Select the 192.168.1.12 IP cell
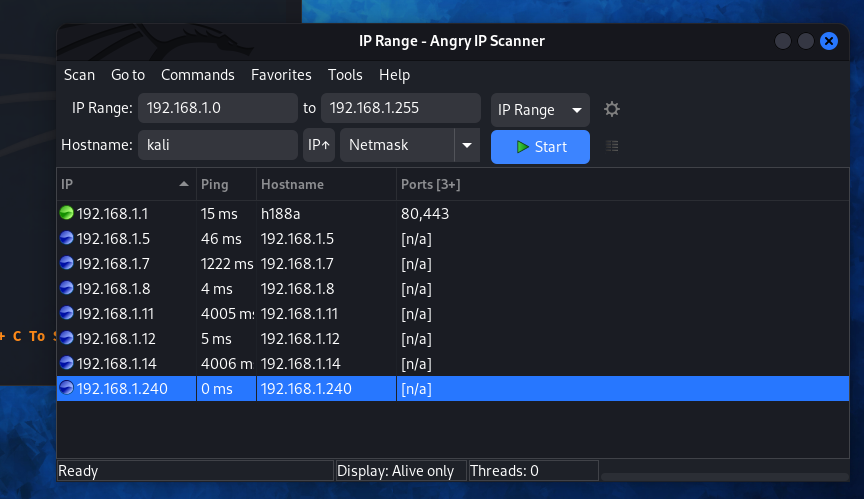This screenshot has height=499, width=864. tap(126, 338)
